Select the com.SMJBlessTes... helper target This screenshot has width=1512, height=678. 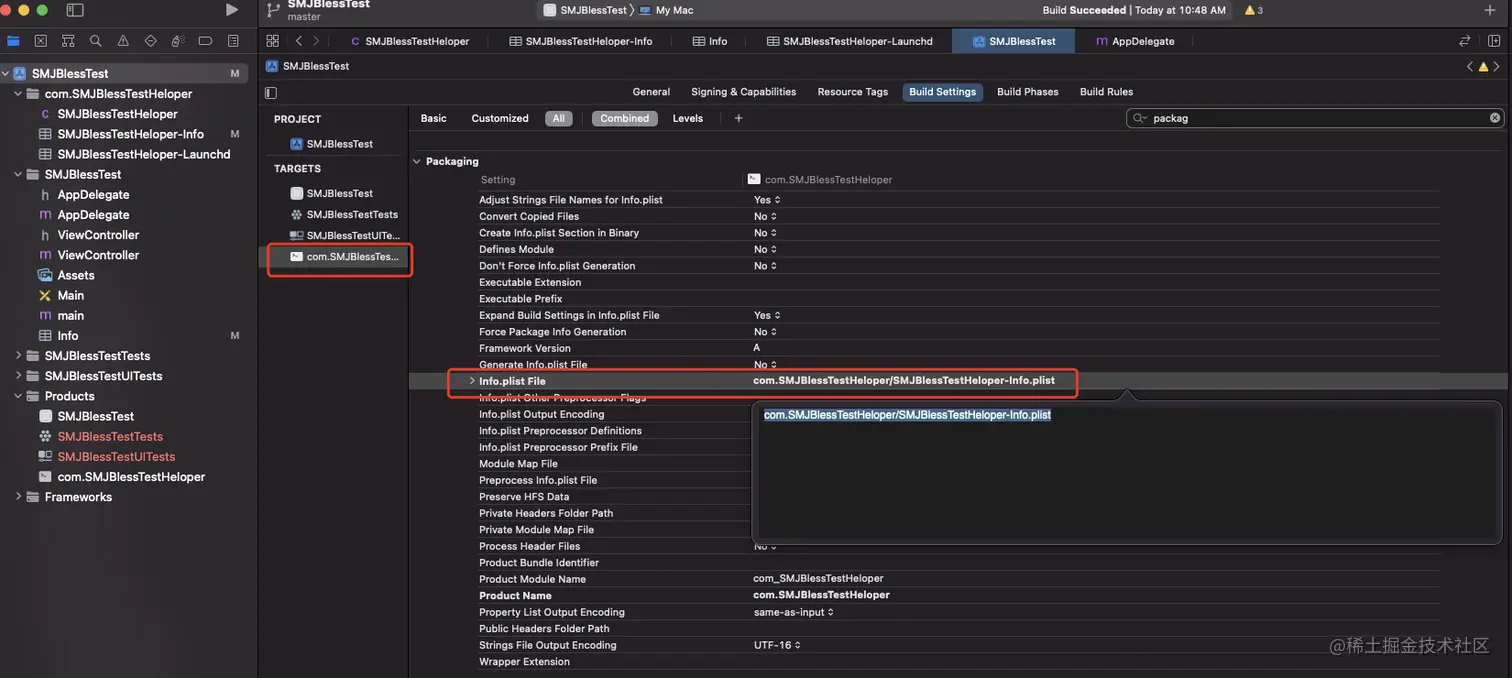pyautogui.click(x=344, y=257)
